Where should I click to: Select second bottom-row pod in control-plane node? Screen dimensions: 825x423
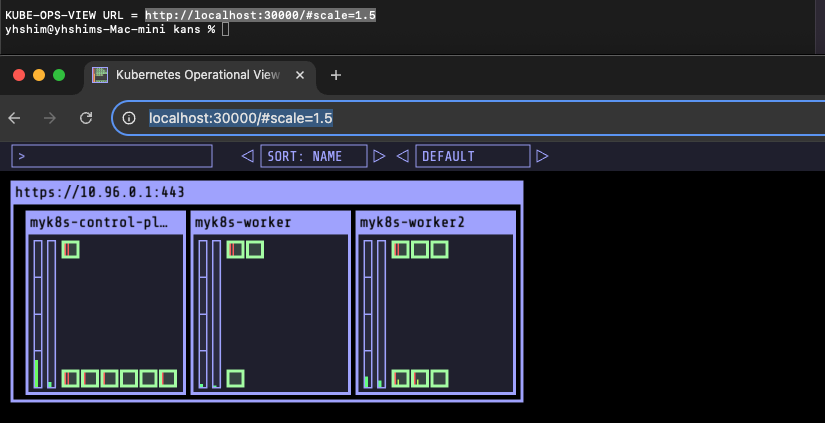tap(90, 378)
